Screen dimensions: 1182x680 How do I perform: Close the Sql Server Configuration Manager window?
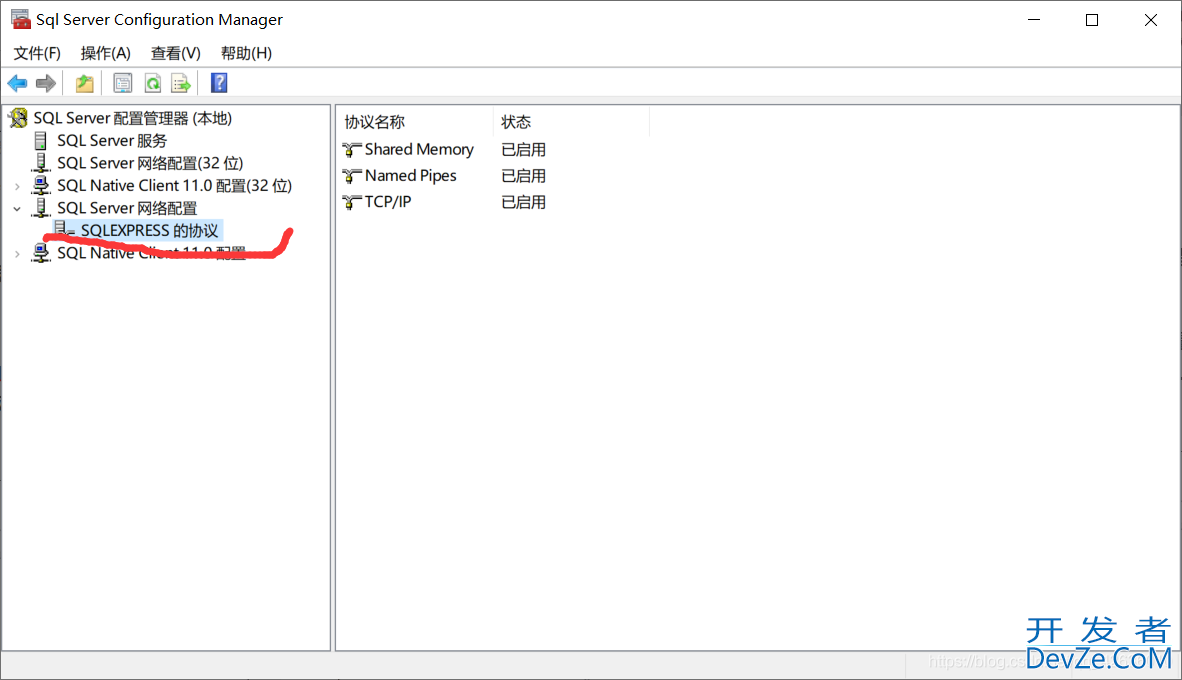click(x=1150, y=20)
